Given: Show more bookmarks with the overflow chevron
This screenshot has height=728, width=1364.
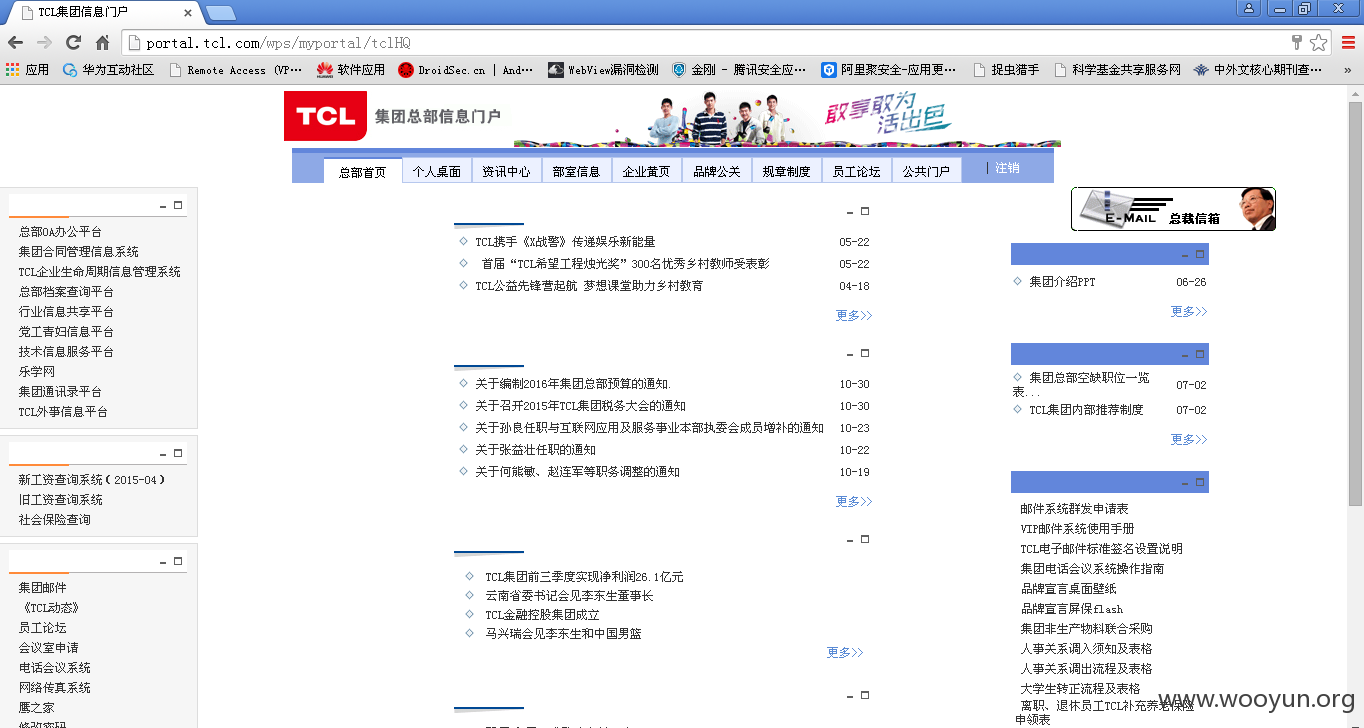Looking at the screenshot, I should [x=1348, y=70].
